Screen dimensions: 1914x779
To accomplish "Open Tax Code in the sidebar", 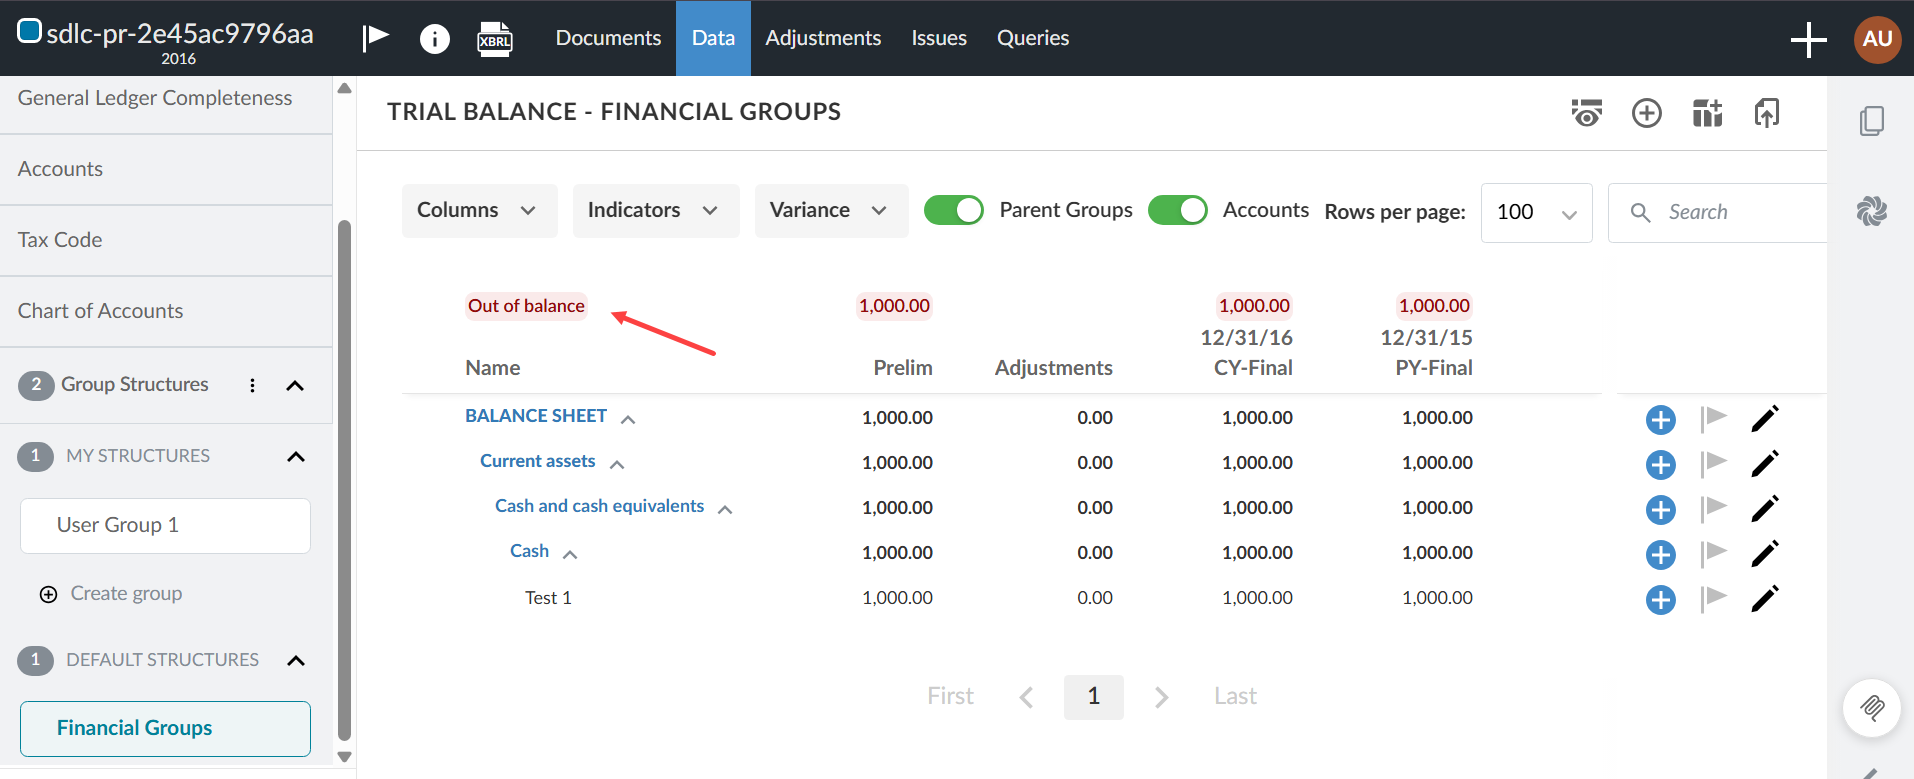I will (166, 241).
